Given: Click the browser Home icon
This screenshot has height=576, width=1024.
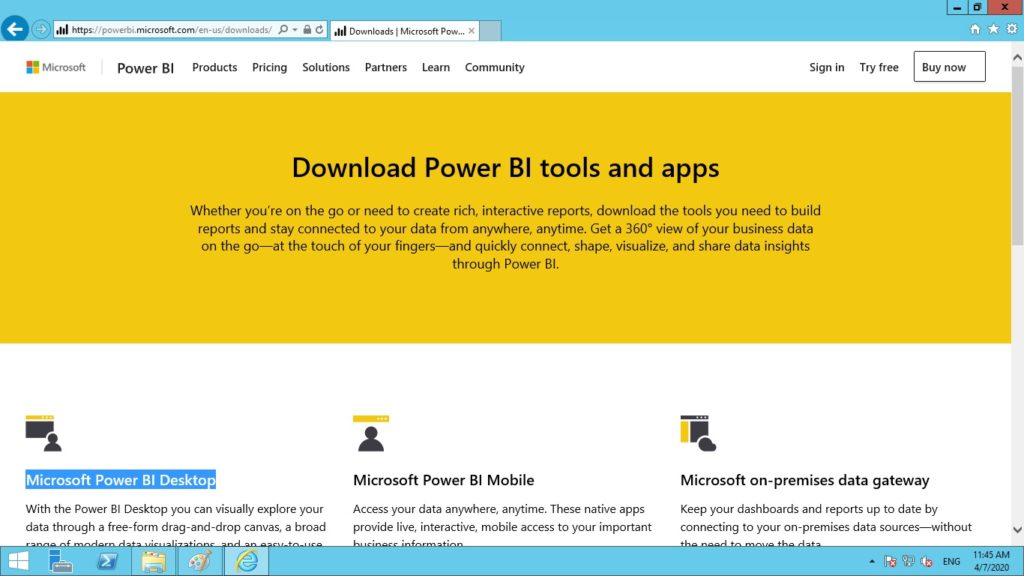Looking at the screenshot, I should (x=975, y=29).
